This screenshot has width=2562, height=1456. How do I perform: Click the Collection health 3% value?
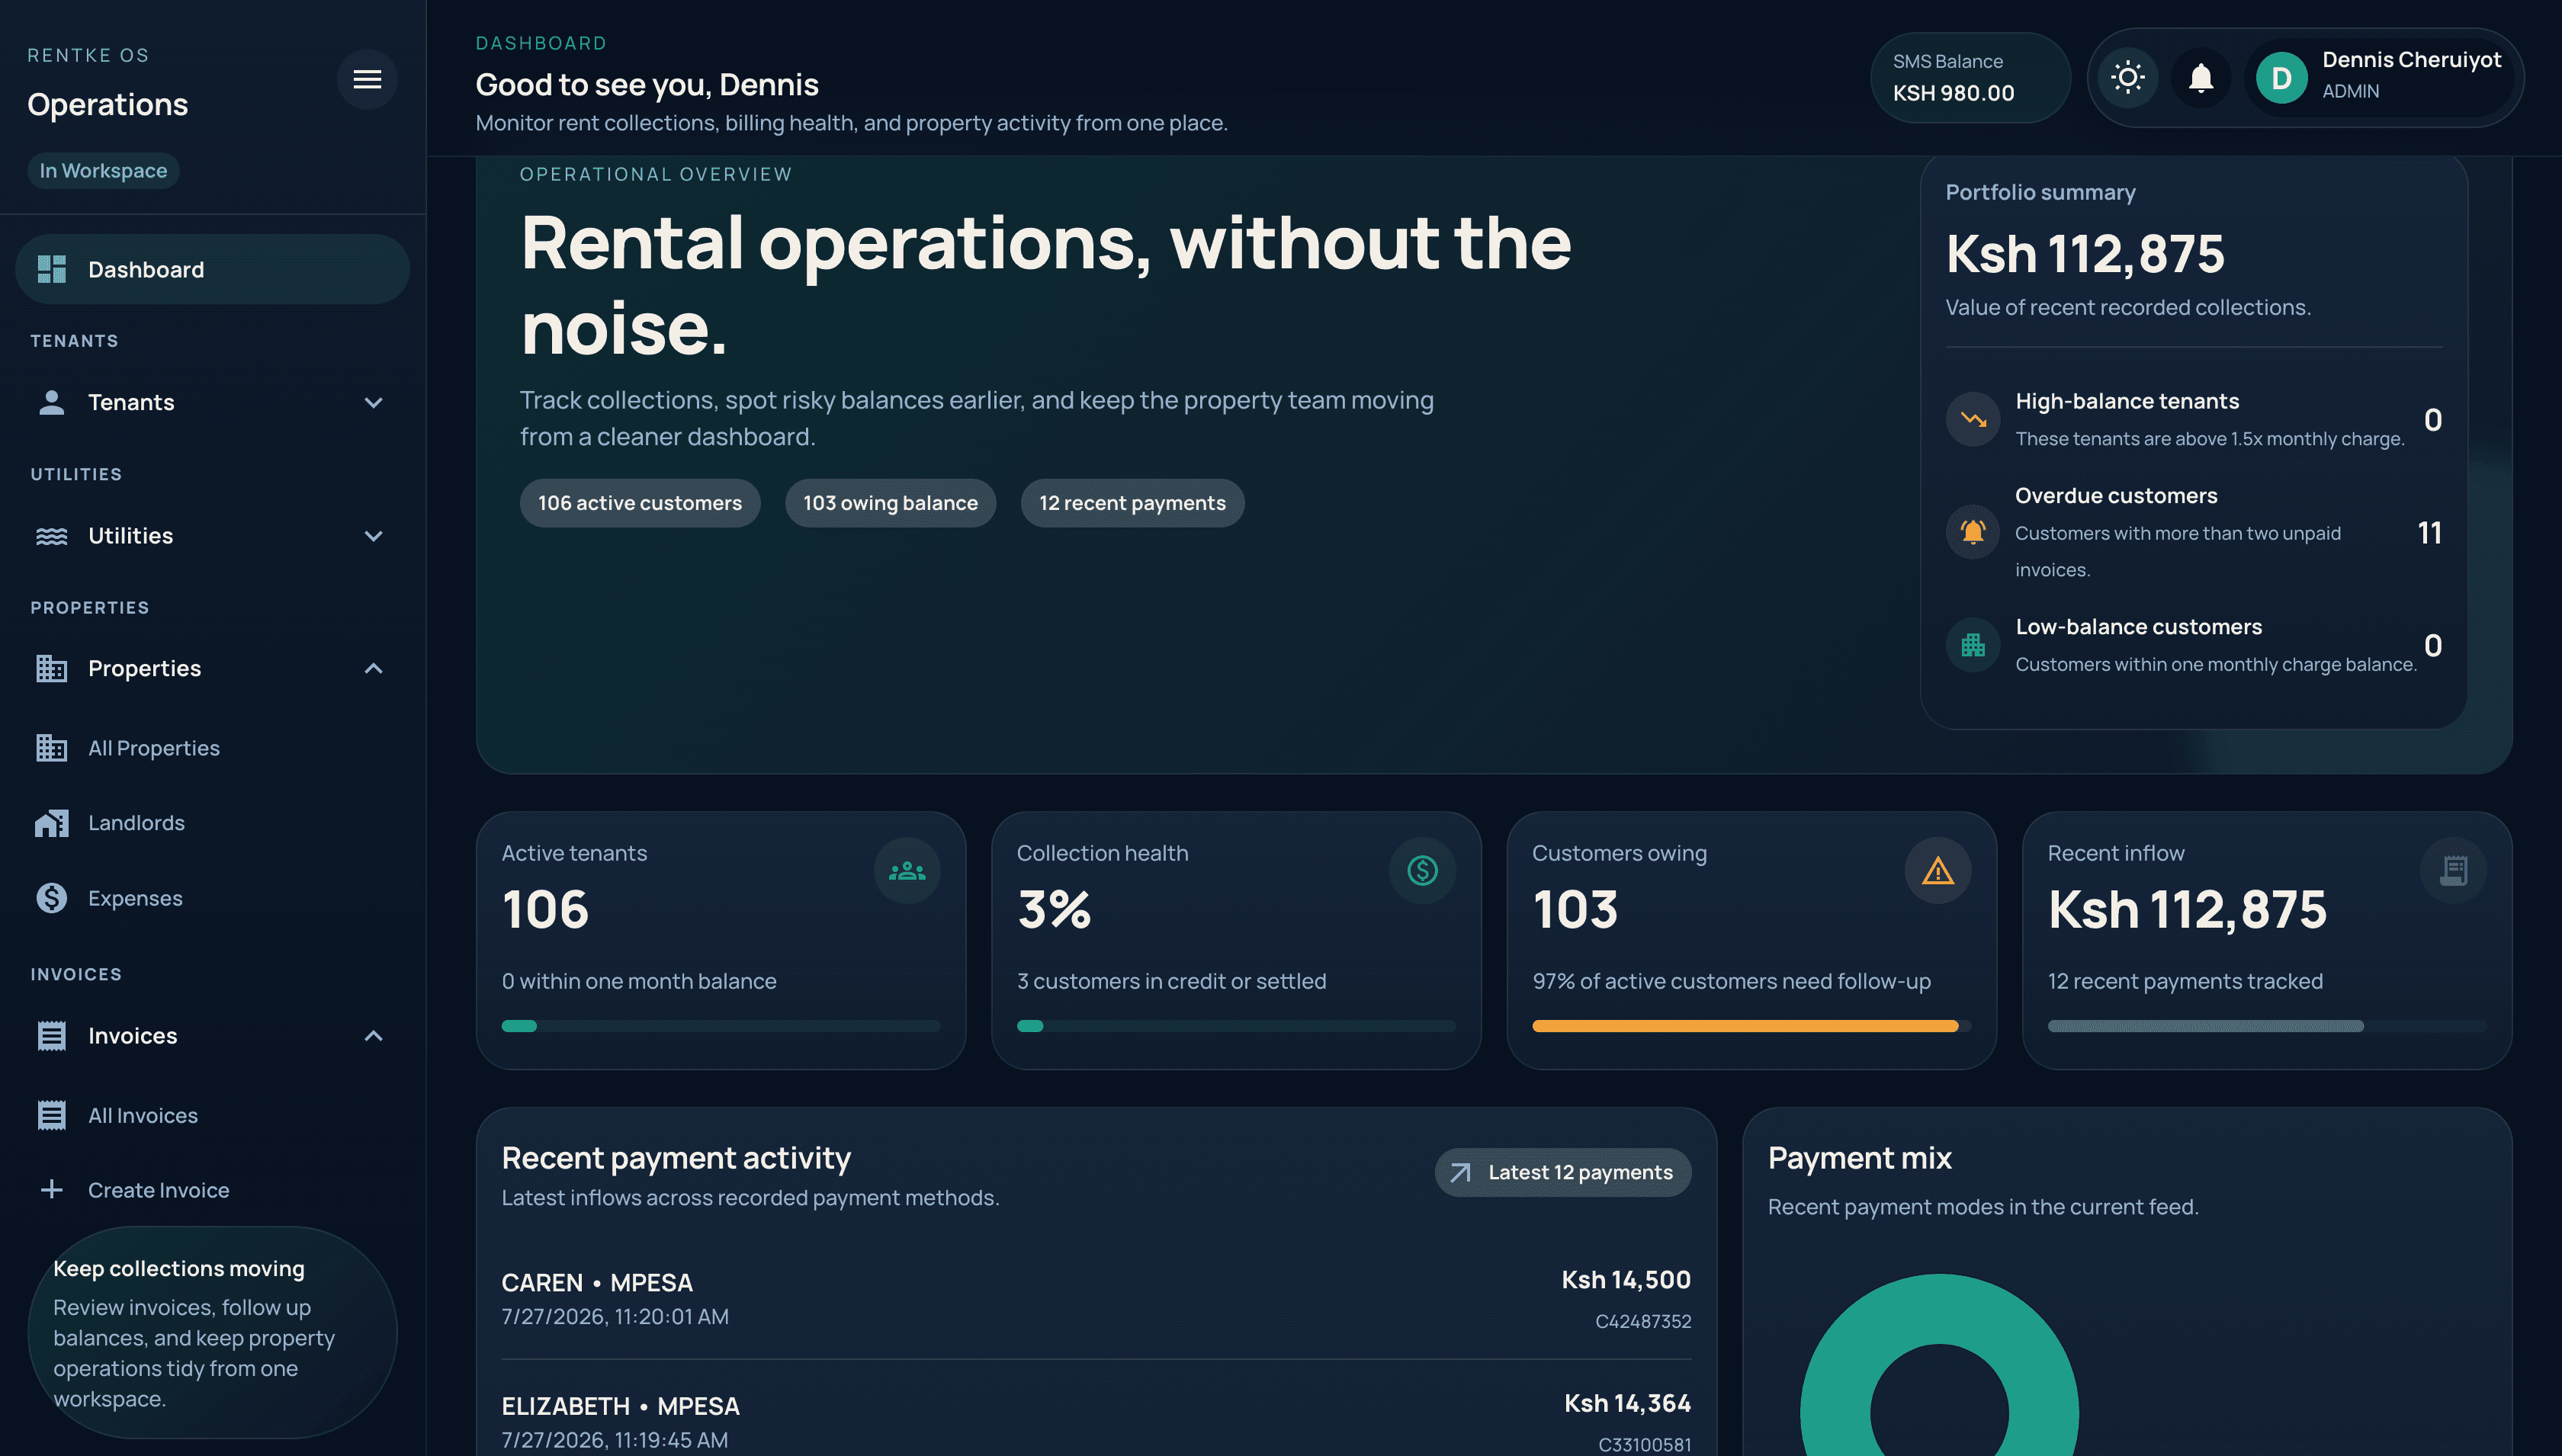point(1054,909)
